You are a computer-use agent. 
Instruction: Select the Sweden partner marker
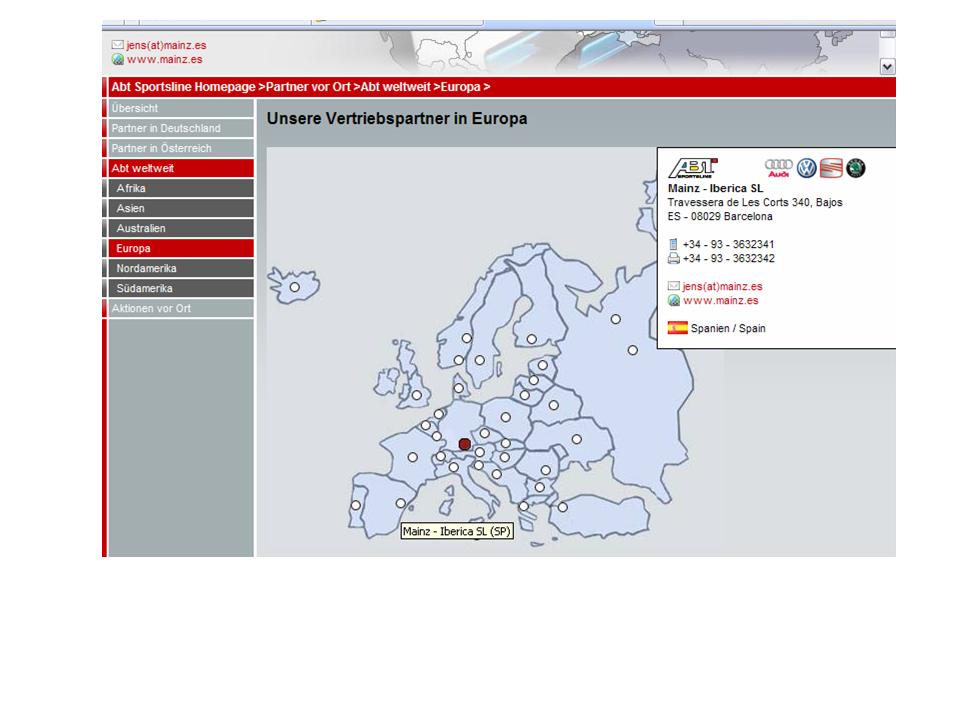pyautogui.click(x=479, y=361)
